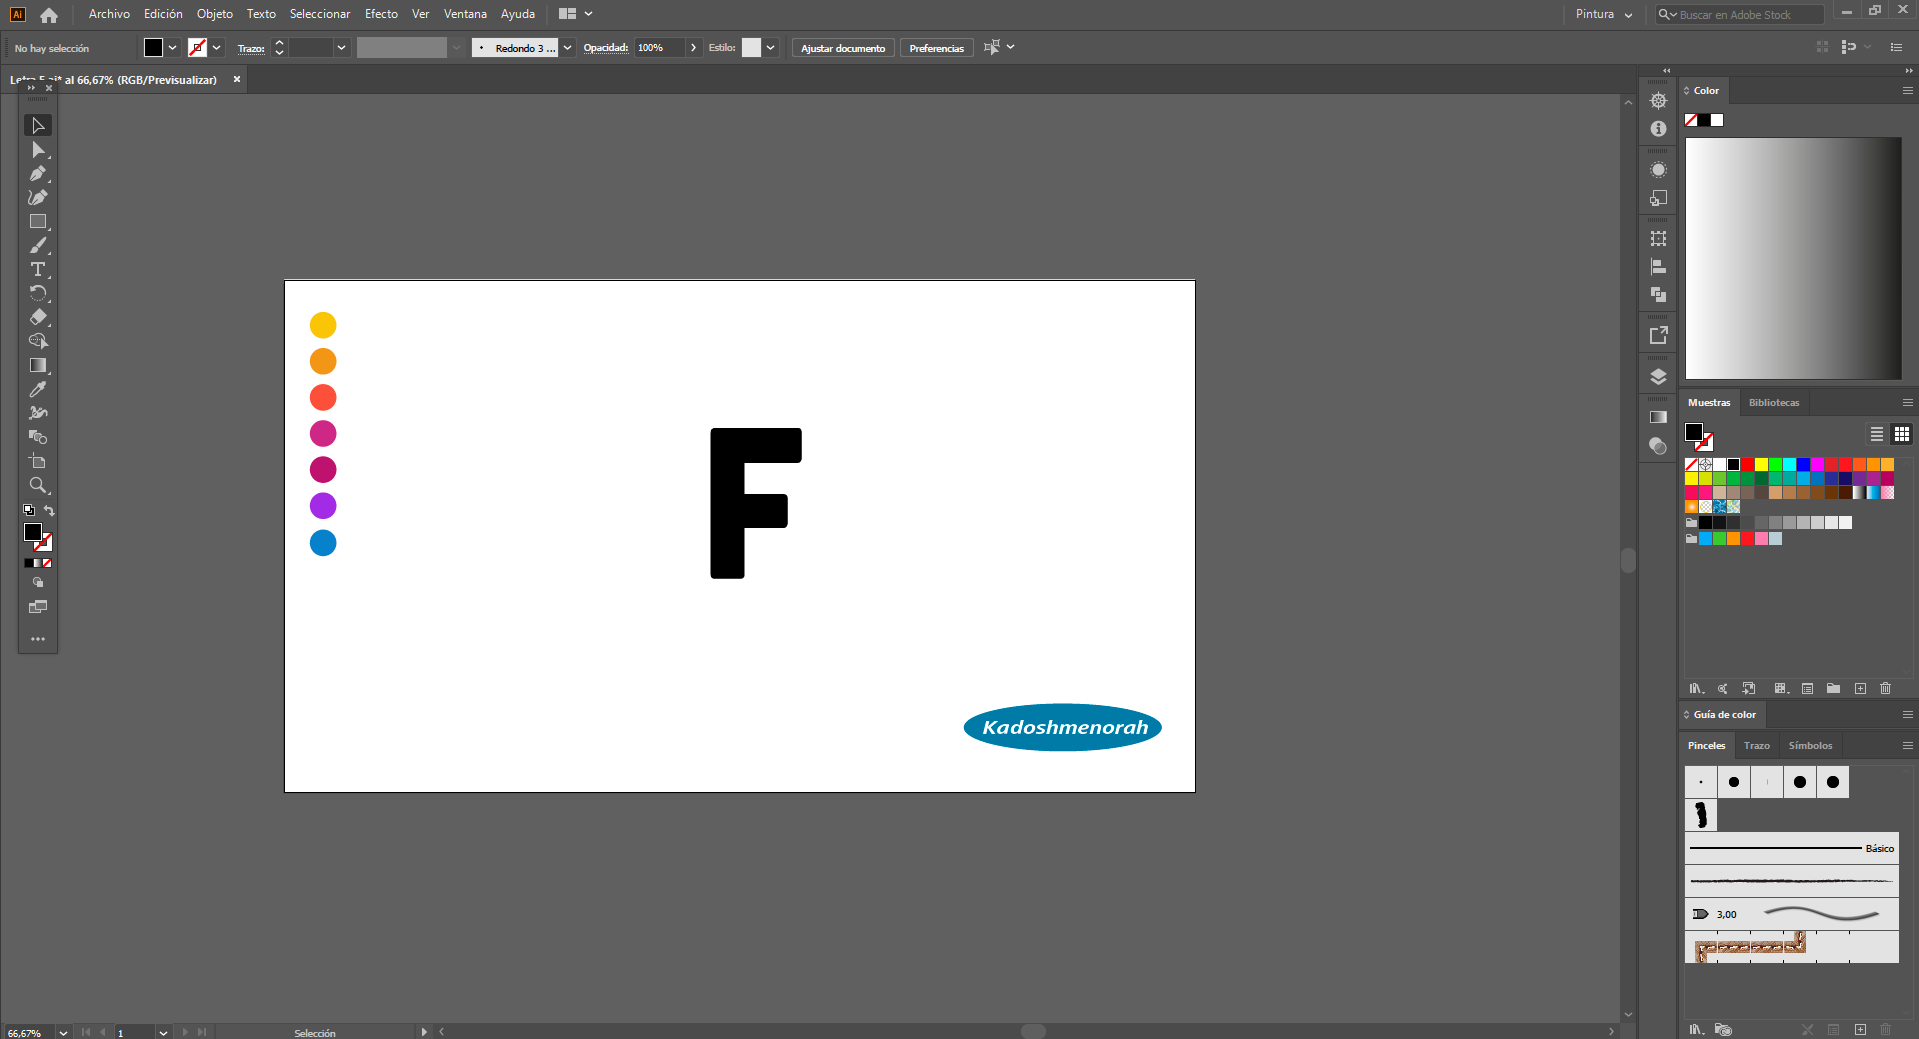Select the Gradient tool
The image size is (1919, 1039).
38,366
